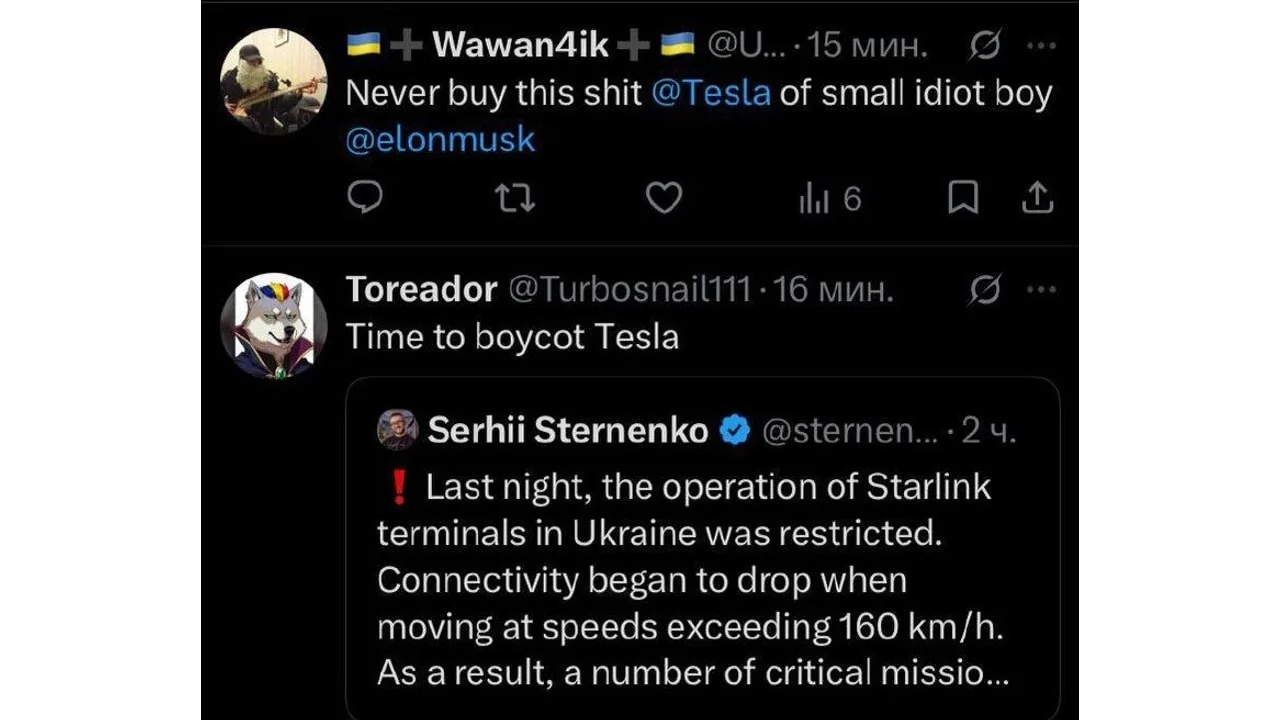This screenshot has width=1280, height=720.
Task: Open Toreador's wolf avatar profile
Action: pyautogui.click(x=274, y=325)
